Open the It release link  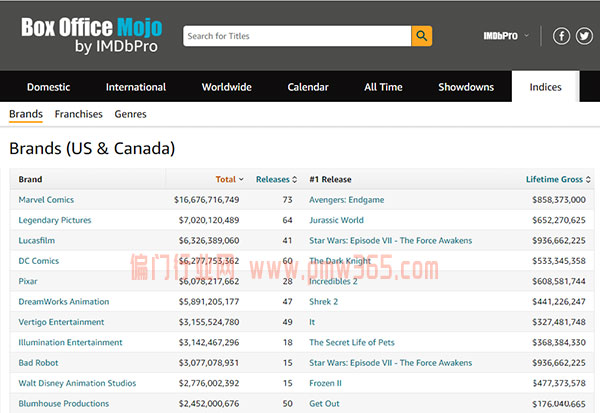click(x=312, y=322)
